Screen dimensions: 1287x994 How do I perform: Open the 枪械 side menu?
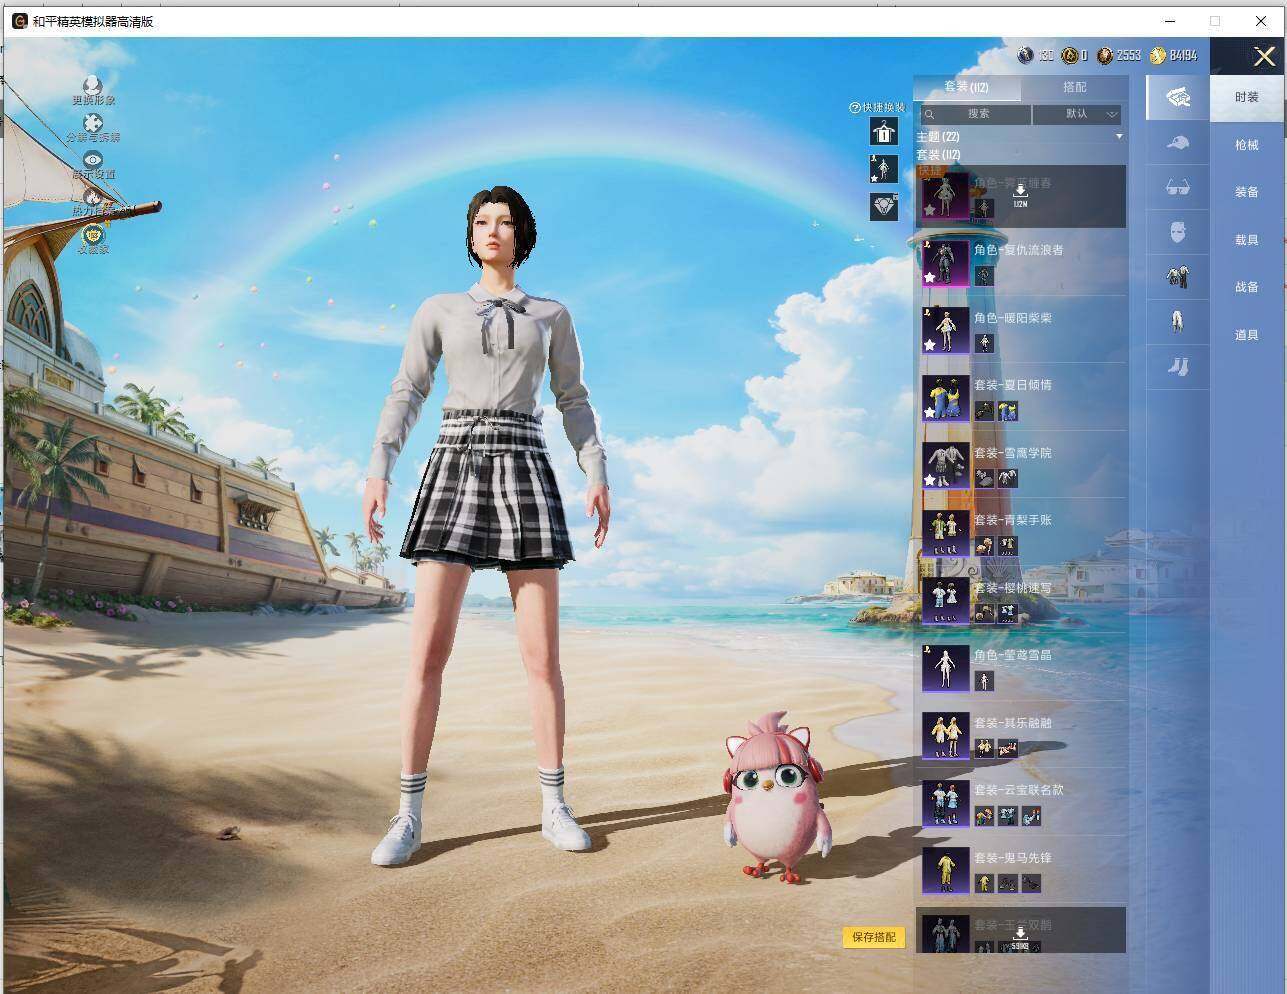(1247, 145)
